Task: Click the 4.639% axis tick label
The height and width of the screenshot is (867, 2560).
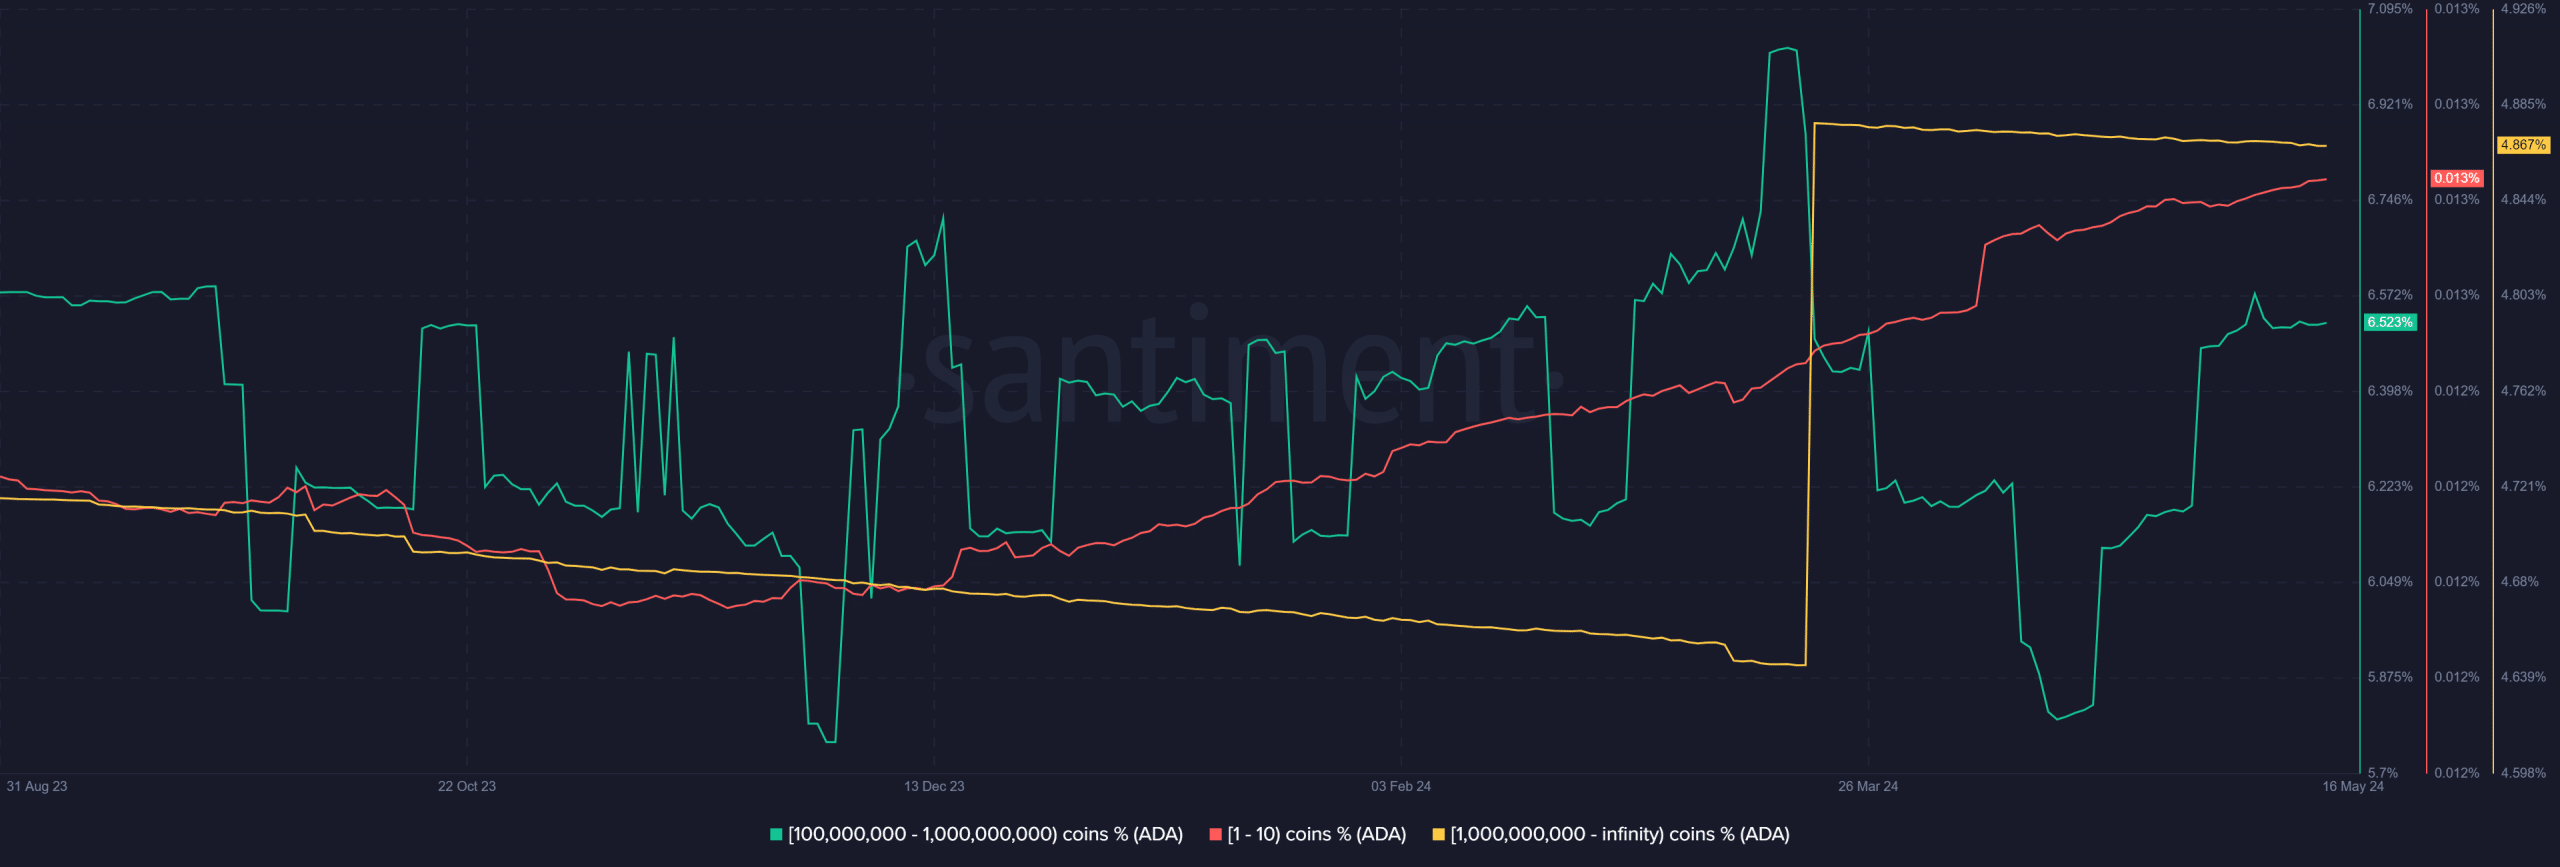Action: click(x=2523, y=677)
